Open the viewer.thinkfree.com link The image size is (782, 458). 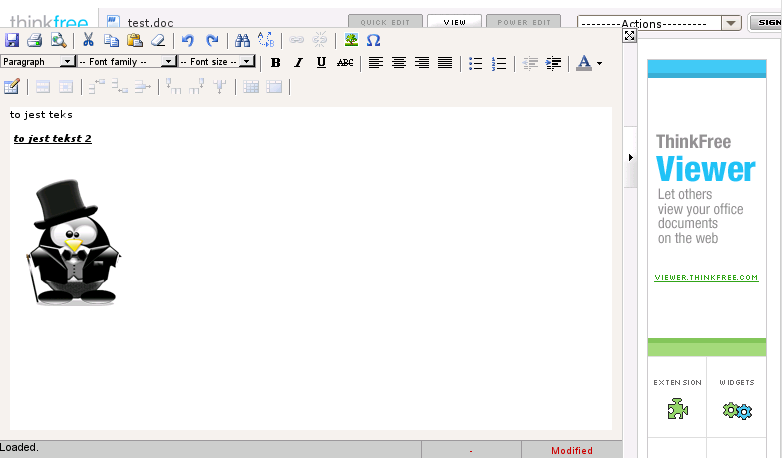pos(706,277)
